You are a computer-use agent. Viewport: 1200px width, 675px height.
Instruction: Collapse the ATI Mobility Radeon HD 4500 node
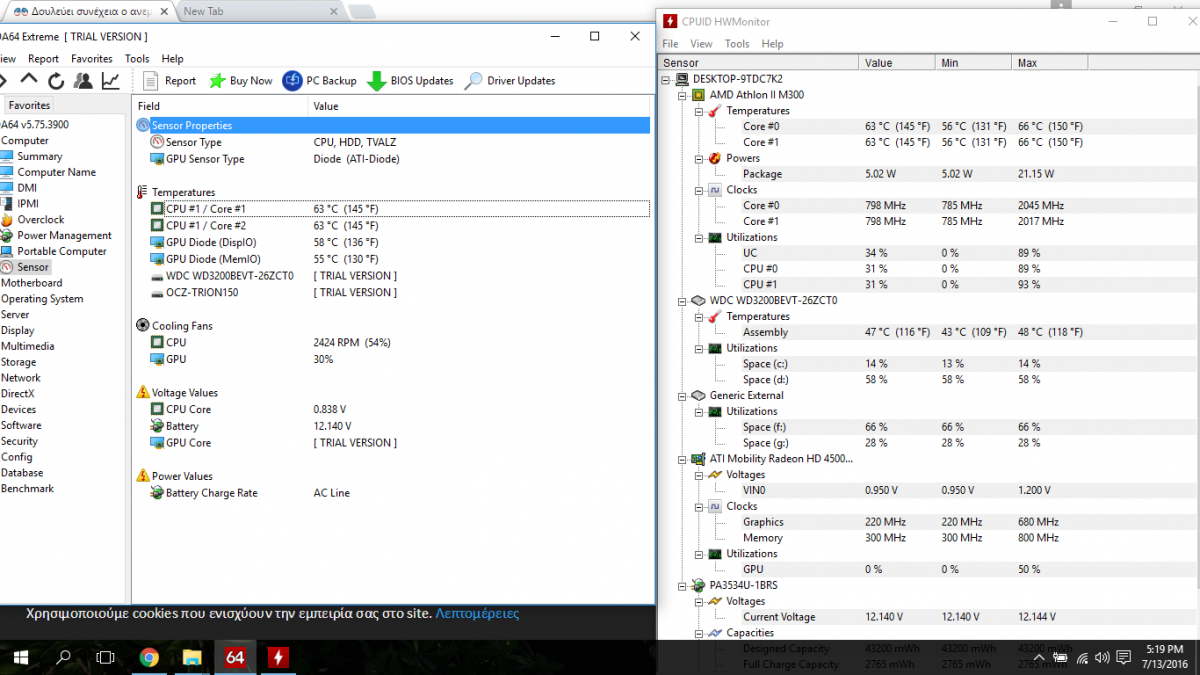click(x=683, y=459)
